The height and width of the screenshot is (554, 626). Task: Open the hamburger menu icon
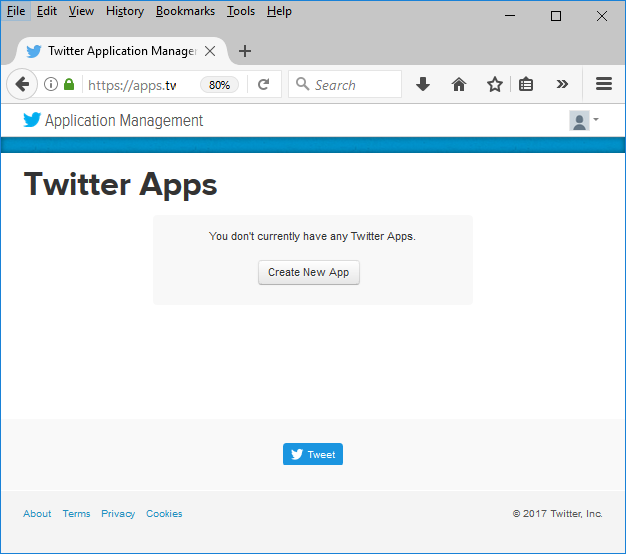(604, 84)
